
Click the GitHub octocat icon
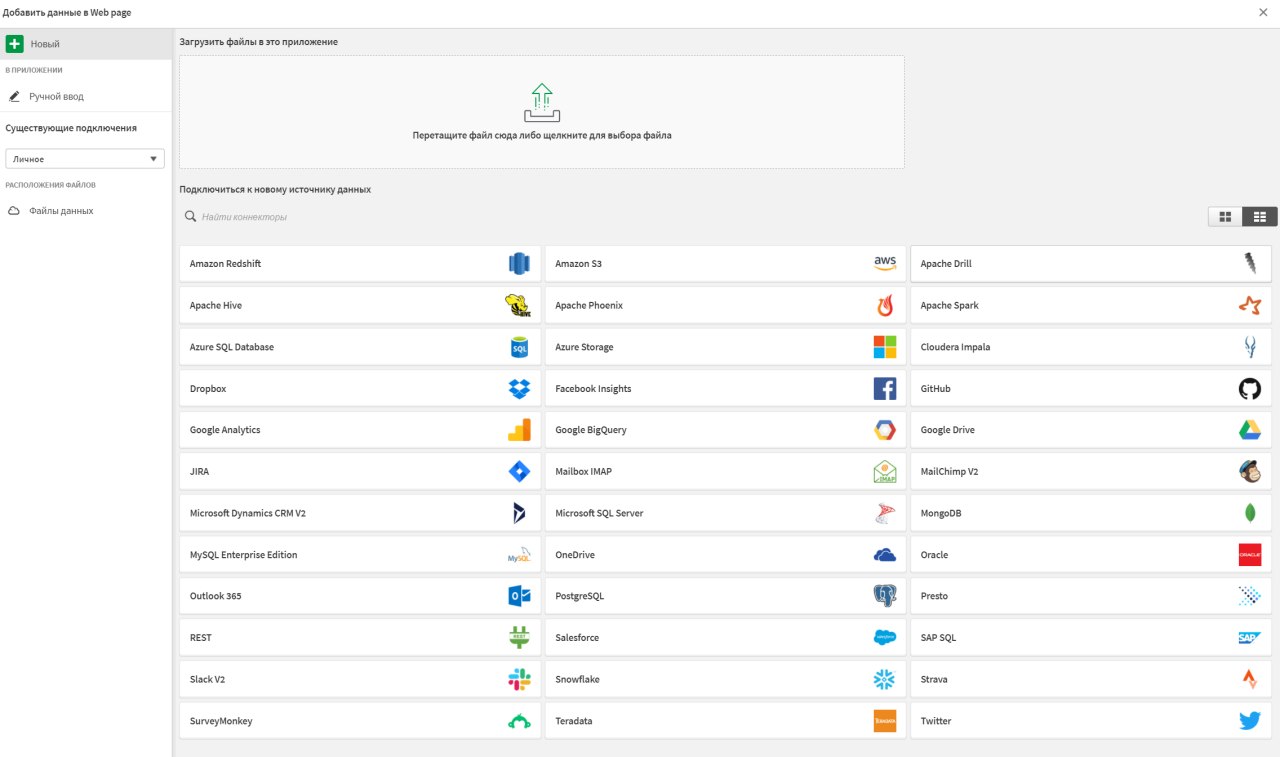coord(1249,389)
